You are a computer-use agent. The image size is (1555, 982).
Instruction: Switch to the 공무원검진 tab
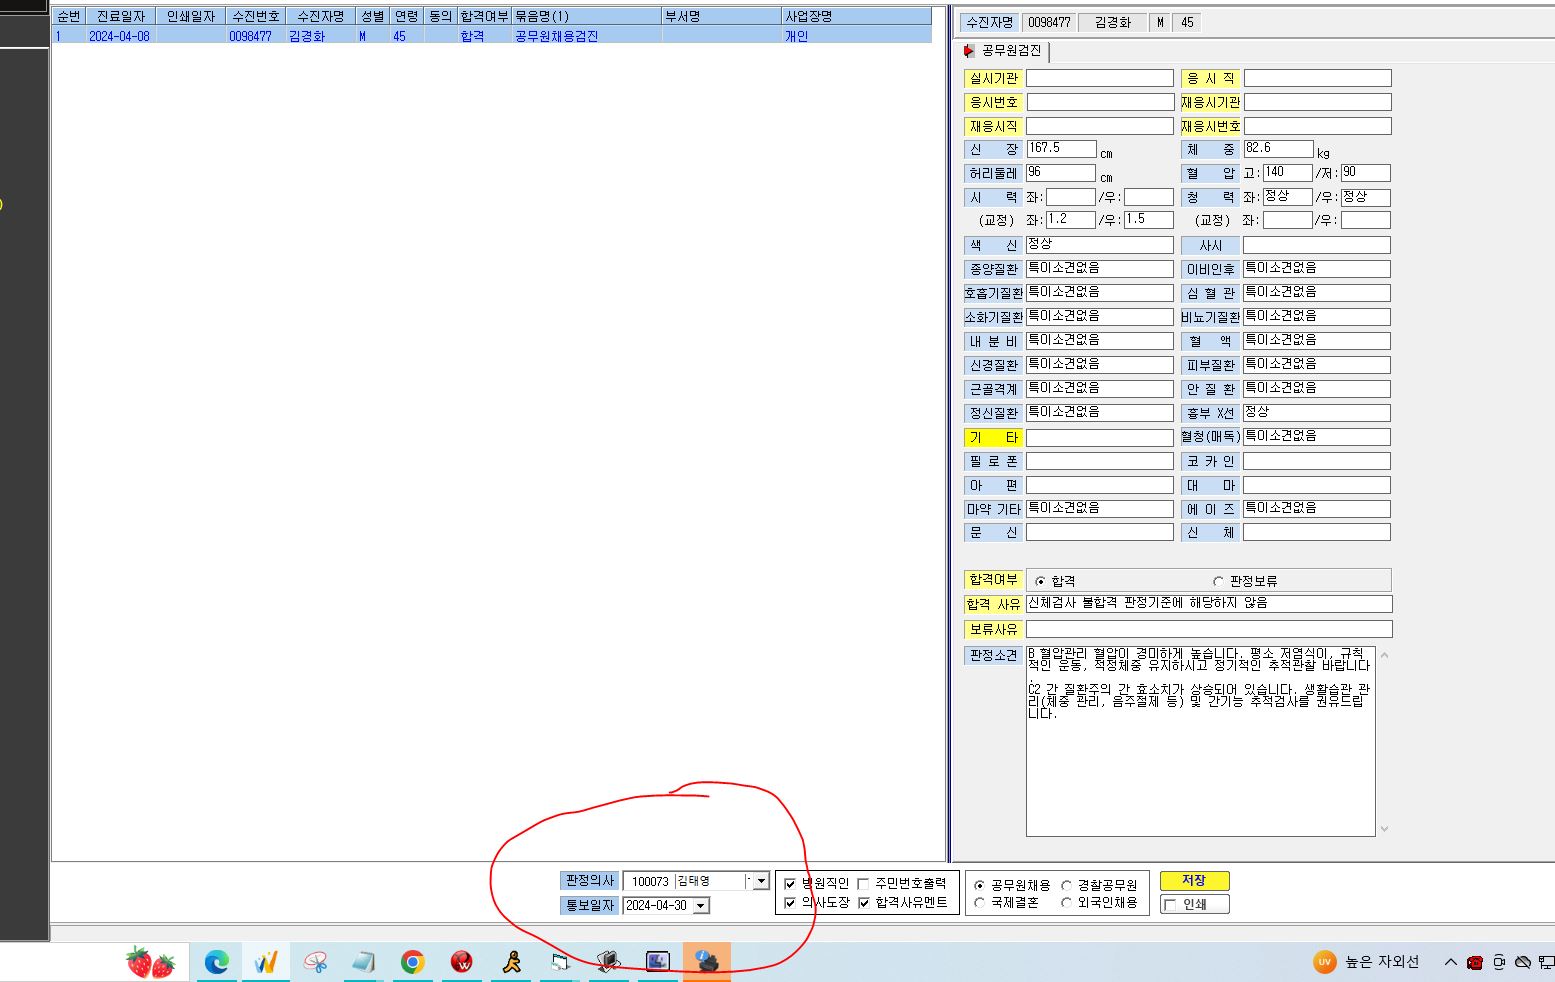[1004, 51]
